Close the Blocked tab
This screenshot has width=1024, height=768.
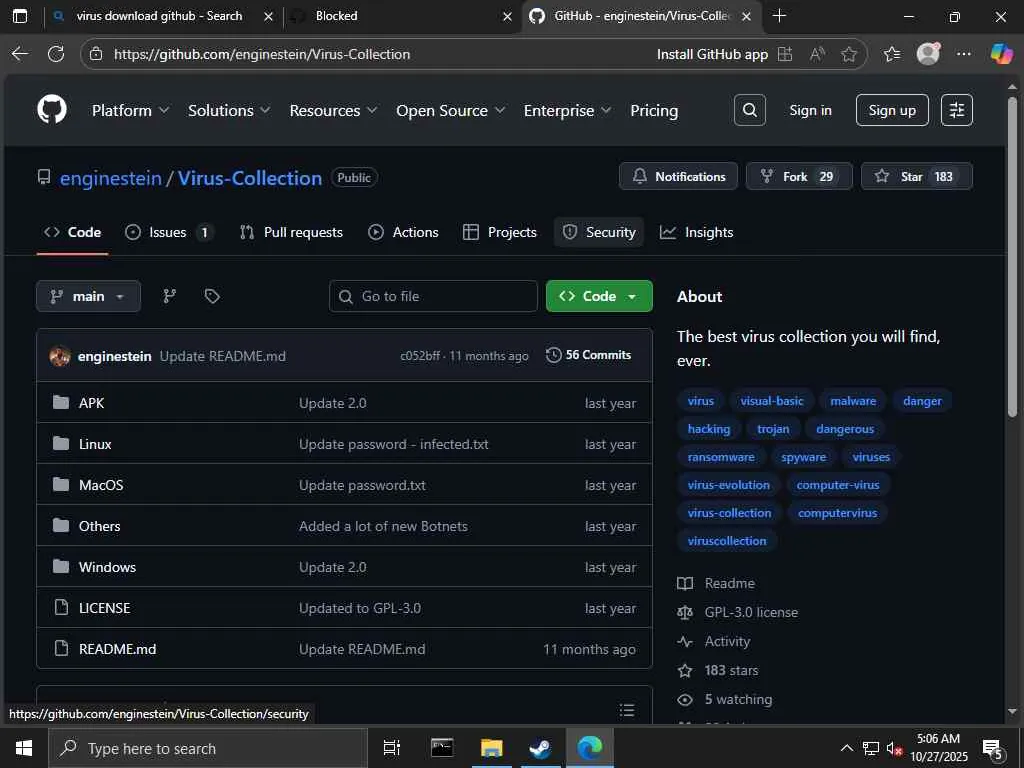point(507,16)
